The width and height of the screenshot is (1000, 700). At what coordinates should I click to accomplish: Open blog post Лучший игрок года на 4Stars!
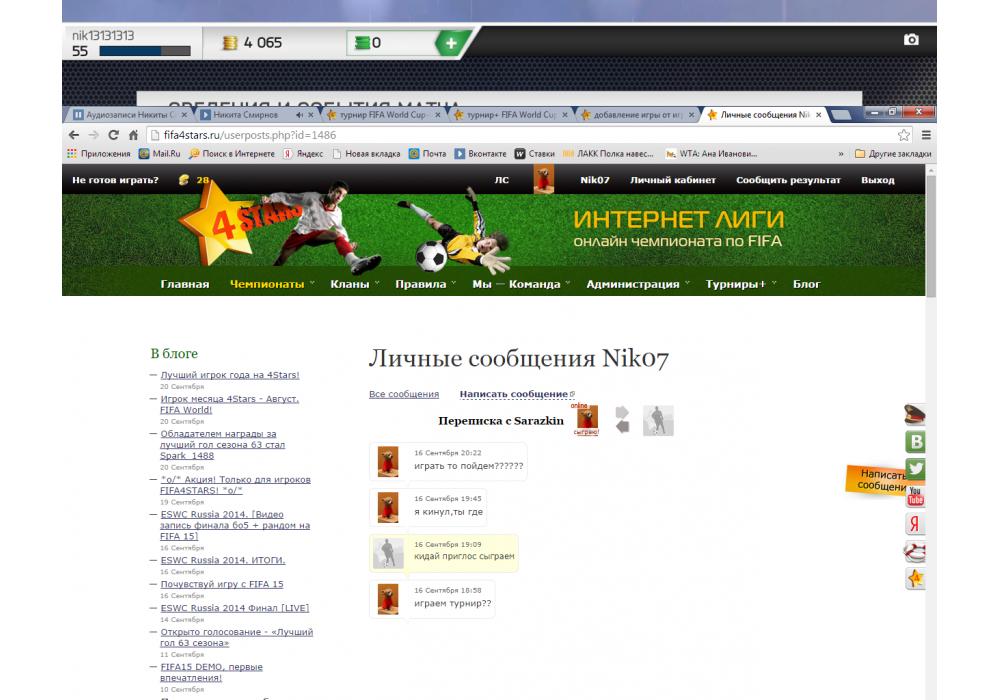(230, 375)
